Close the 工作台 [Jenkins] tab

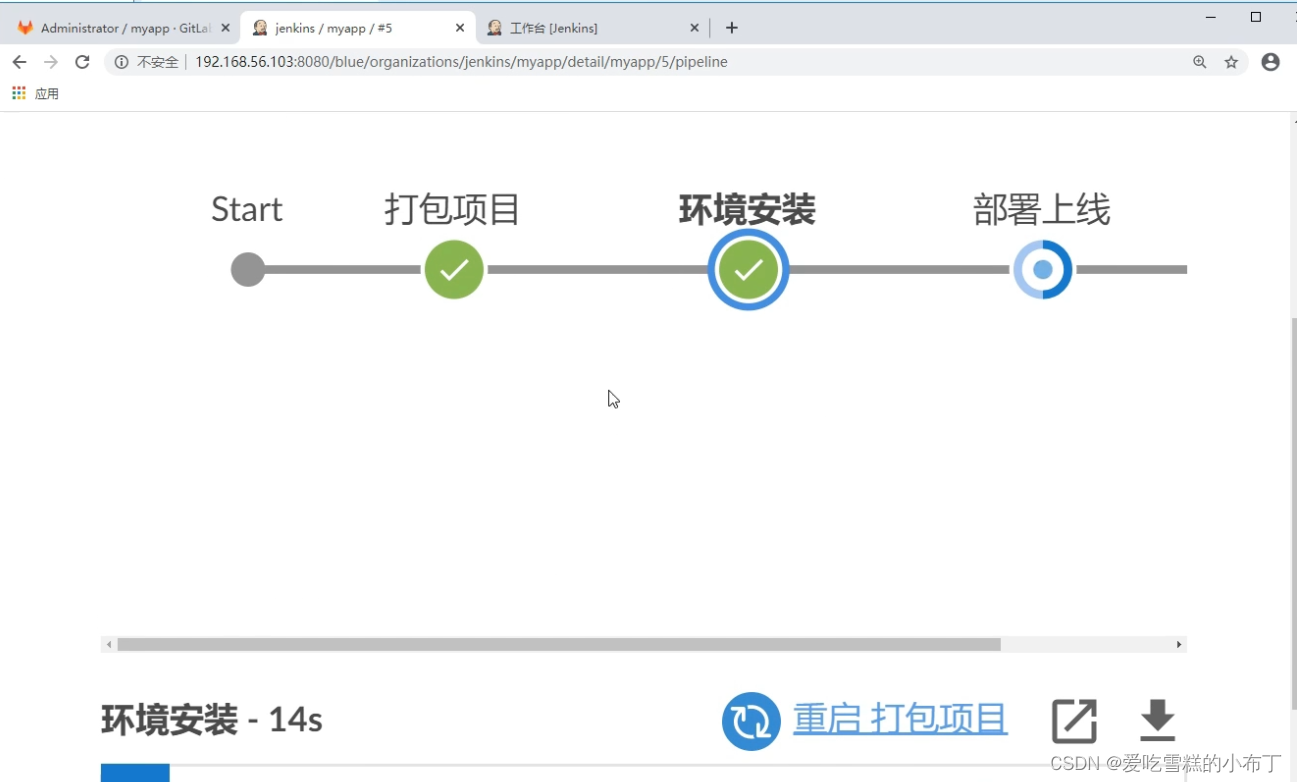(x=694, y=28)
